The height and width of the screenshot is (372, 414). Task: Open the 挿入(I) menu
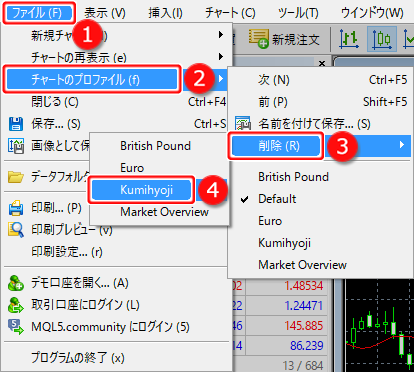click(x=165, y=13)
